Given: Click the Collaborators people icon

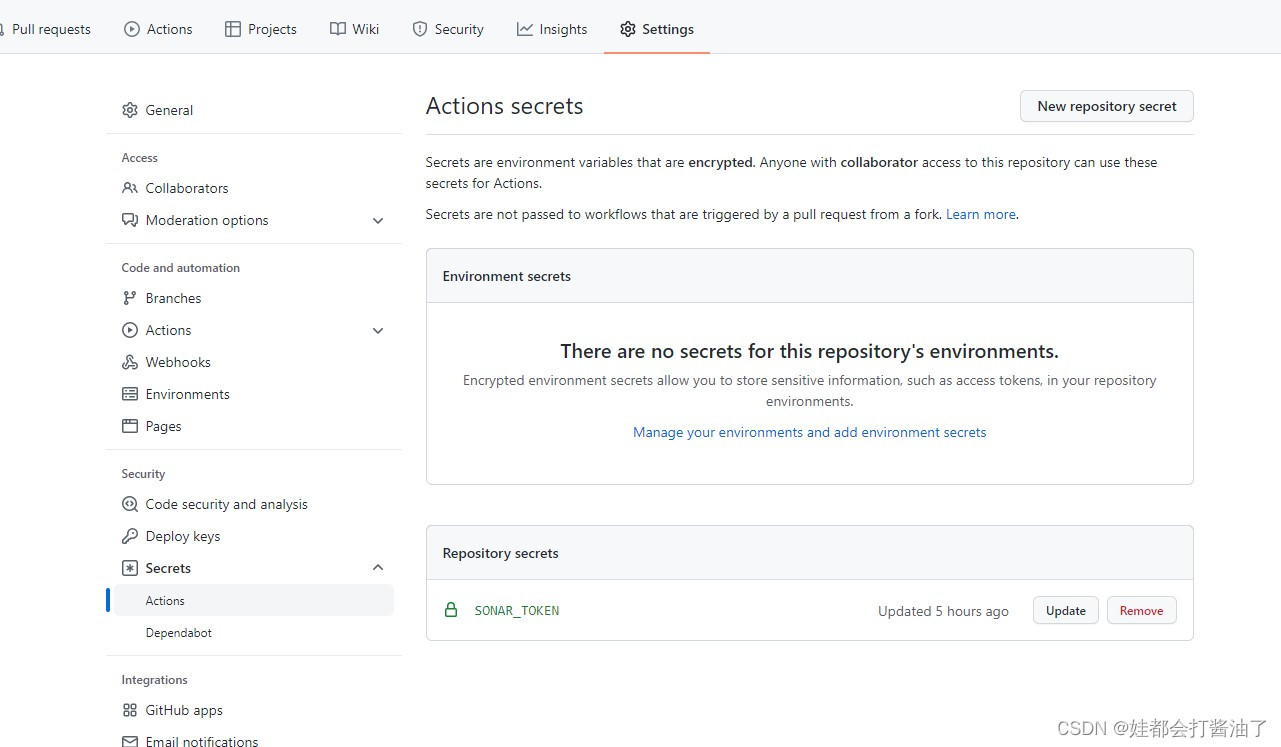Looking at the screenshot, I should (130, 188).
